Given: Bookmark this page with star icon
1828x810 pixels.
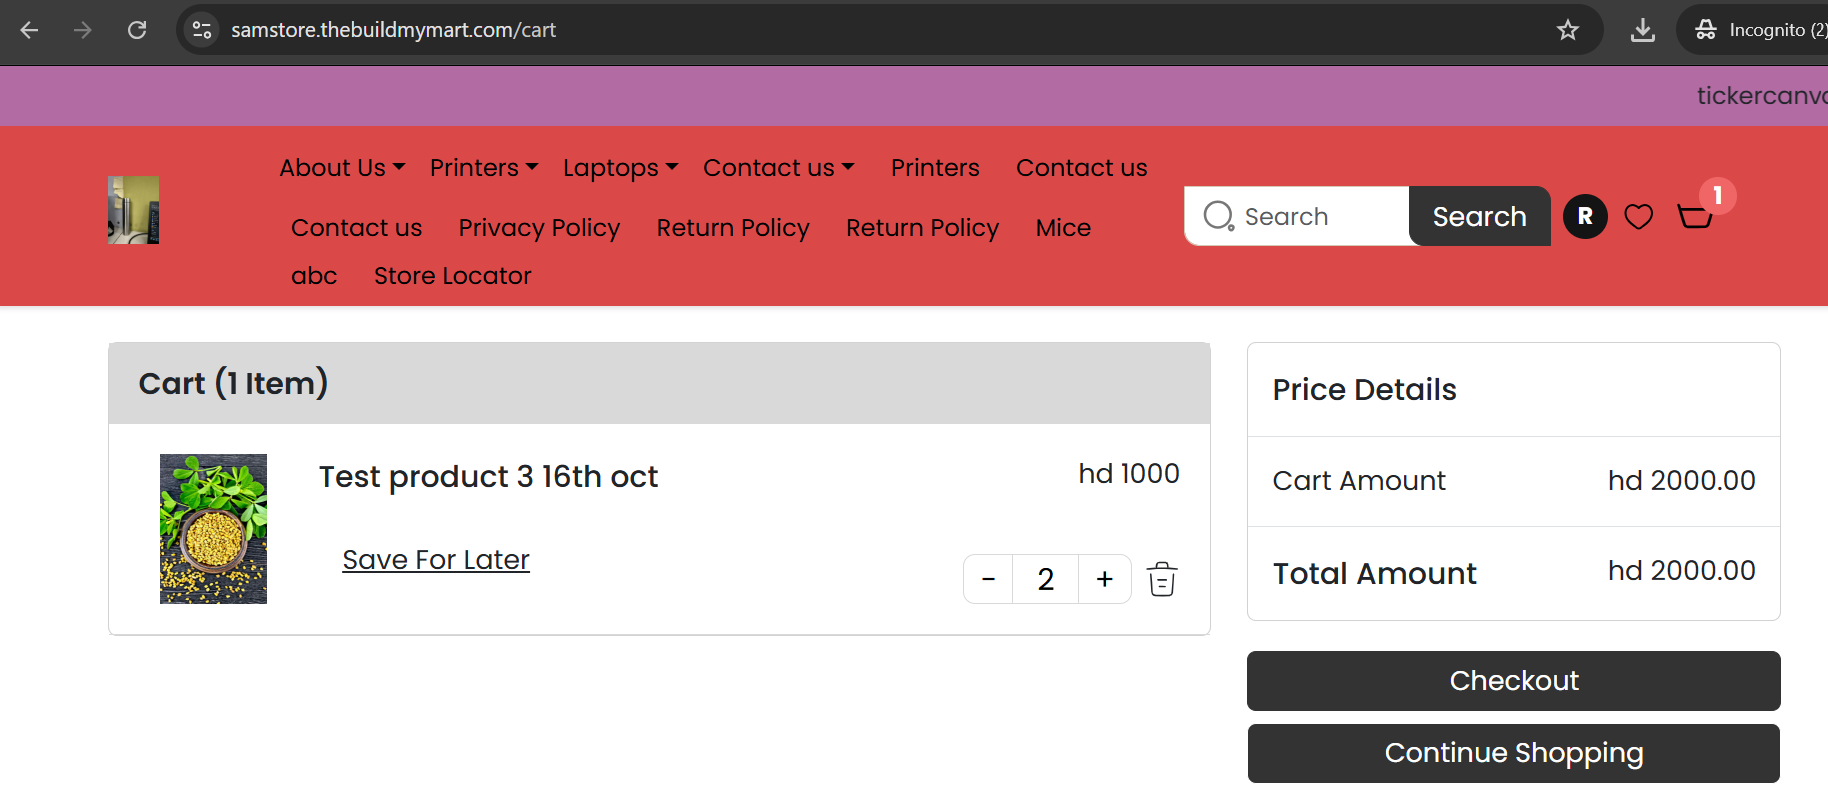Looking at the screenshot, I should pos(1567,30).
